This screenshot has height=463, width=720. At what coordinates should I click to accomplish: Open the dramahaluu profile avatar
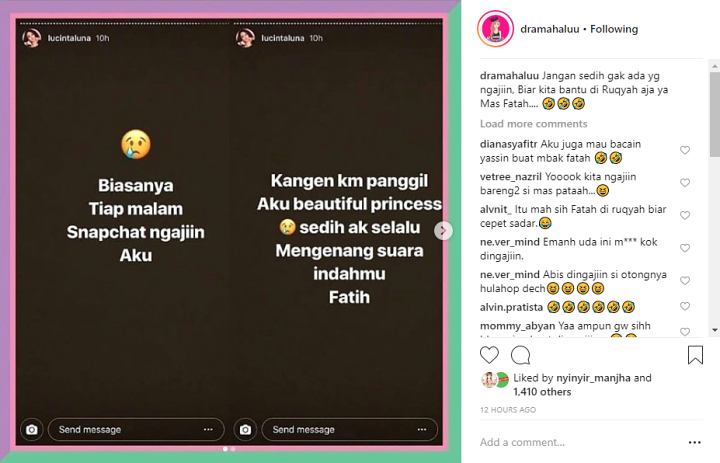pyautogui.click(x=495, y=29)
